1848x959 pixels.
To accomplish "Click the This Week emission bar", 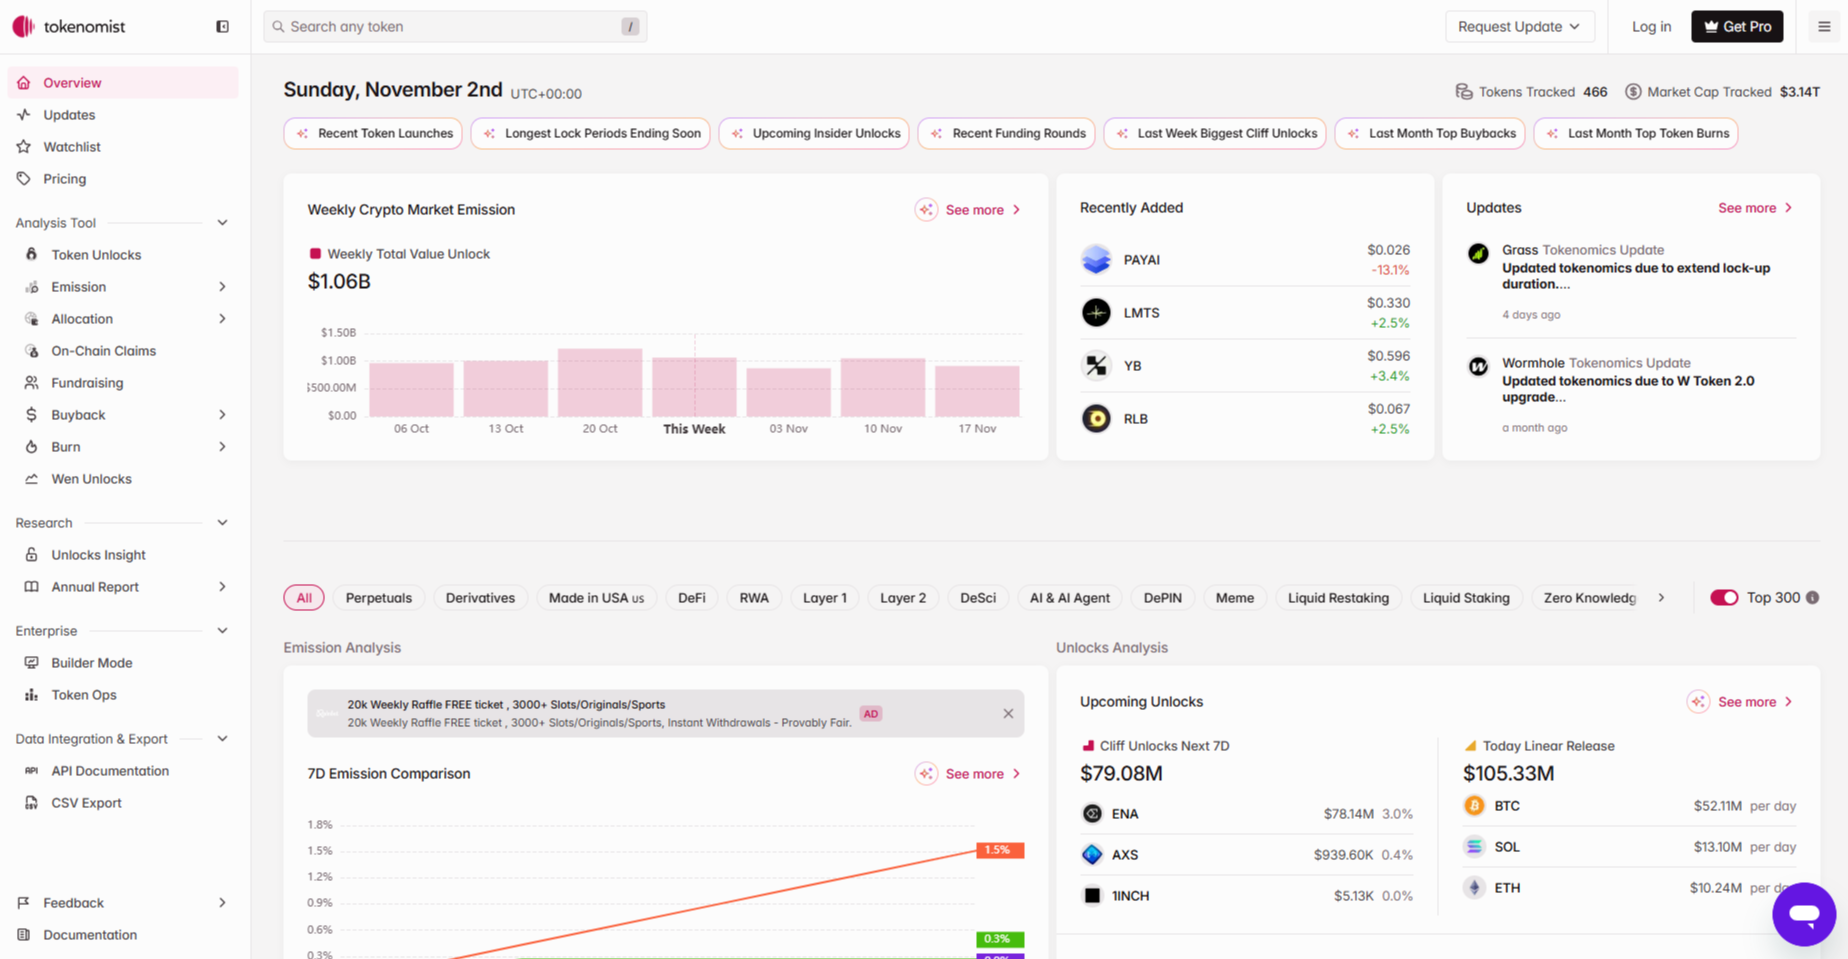I will point(694,387).
